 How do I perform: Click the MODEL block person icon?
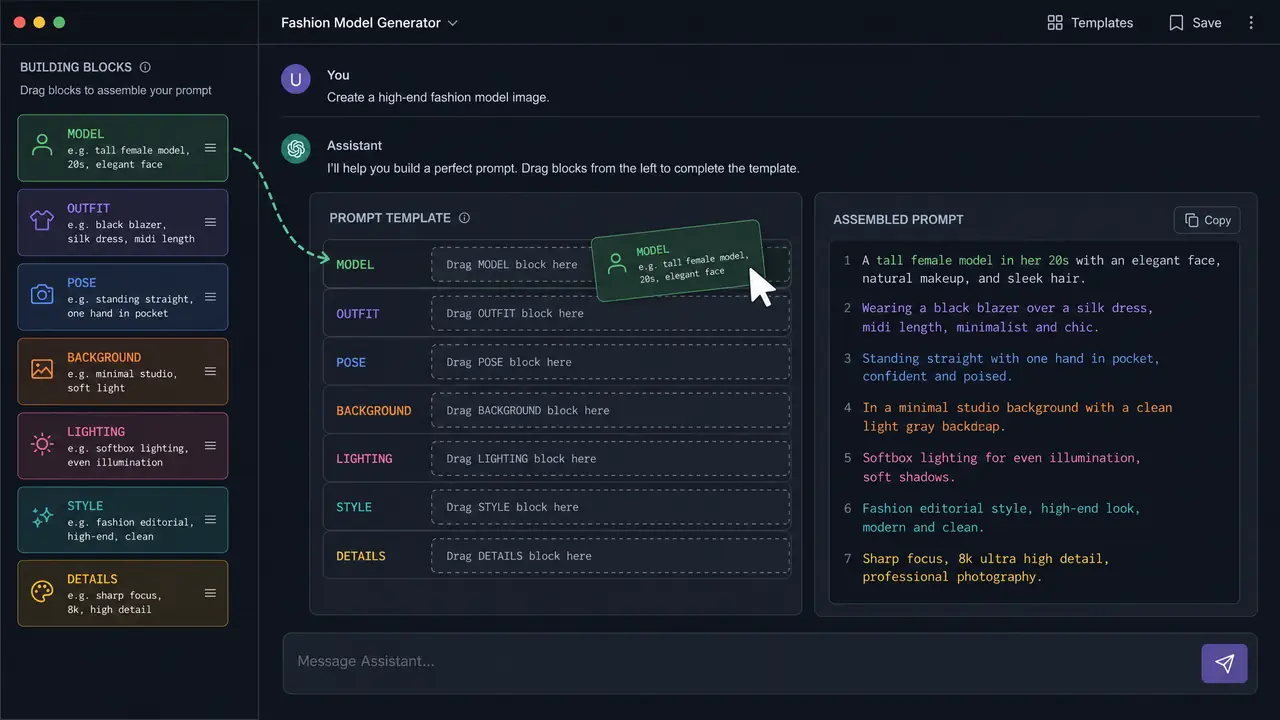(42, 146)
